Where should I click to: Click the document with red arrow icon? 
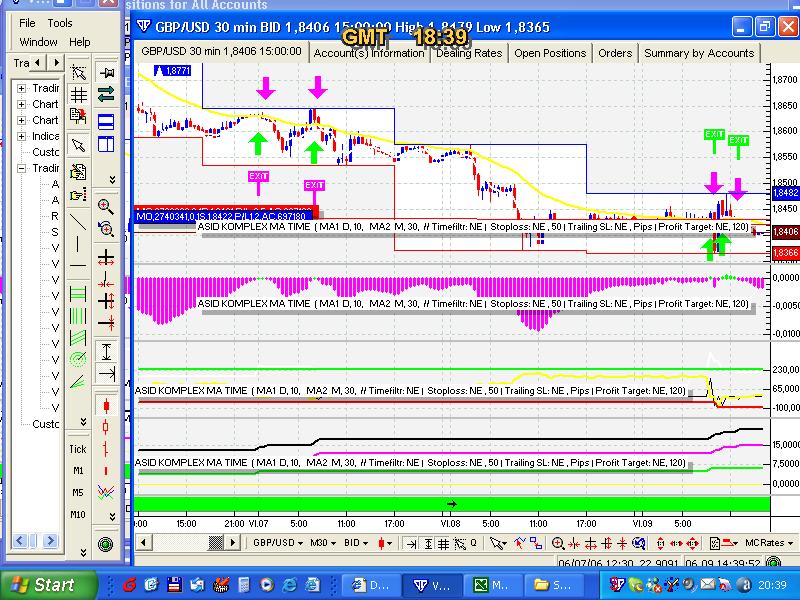click(x=78, y=117)
